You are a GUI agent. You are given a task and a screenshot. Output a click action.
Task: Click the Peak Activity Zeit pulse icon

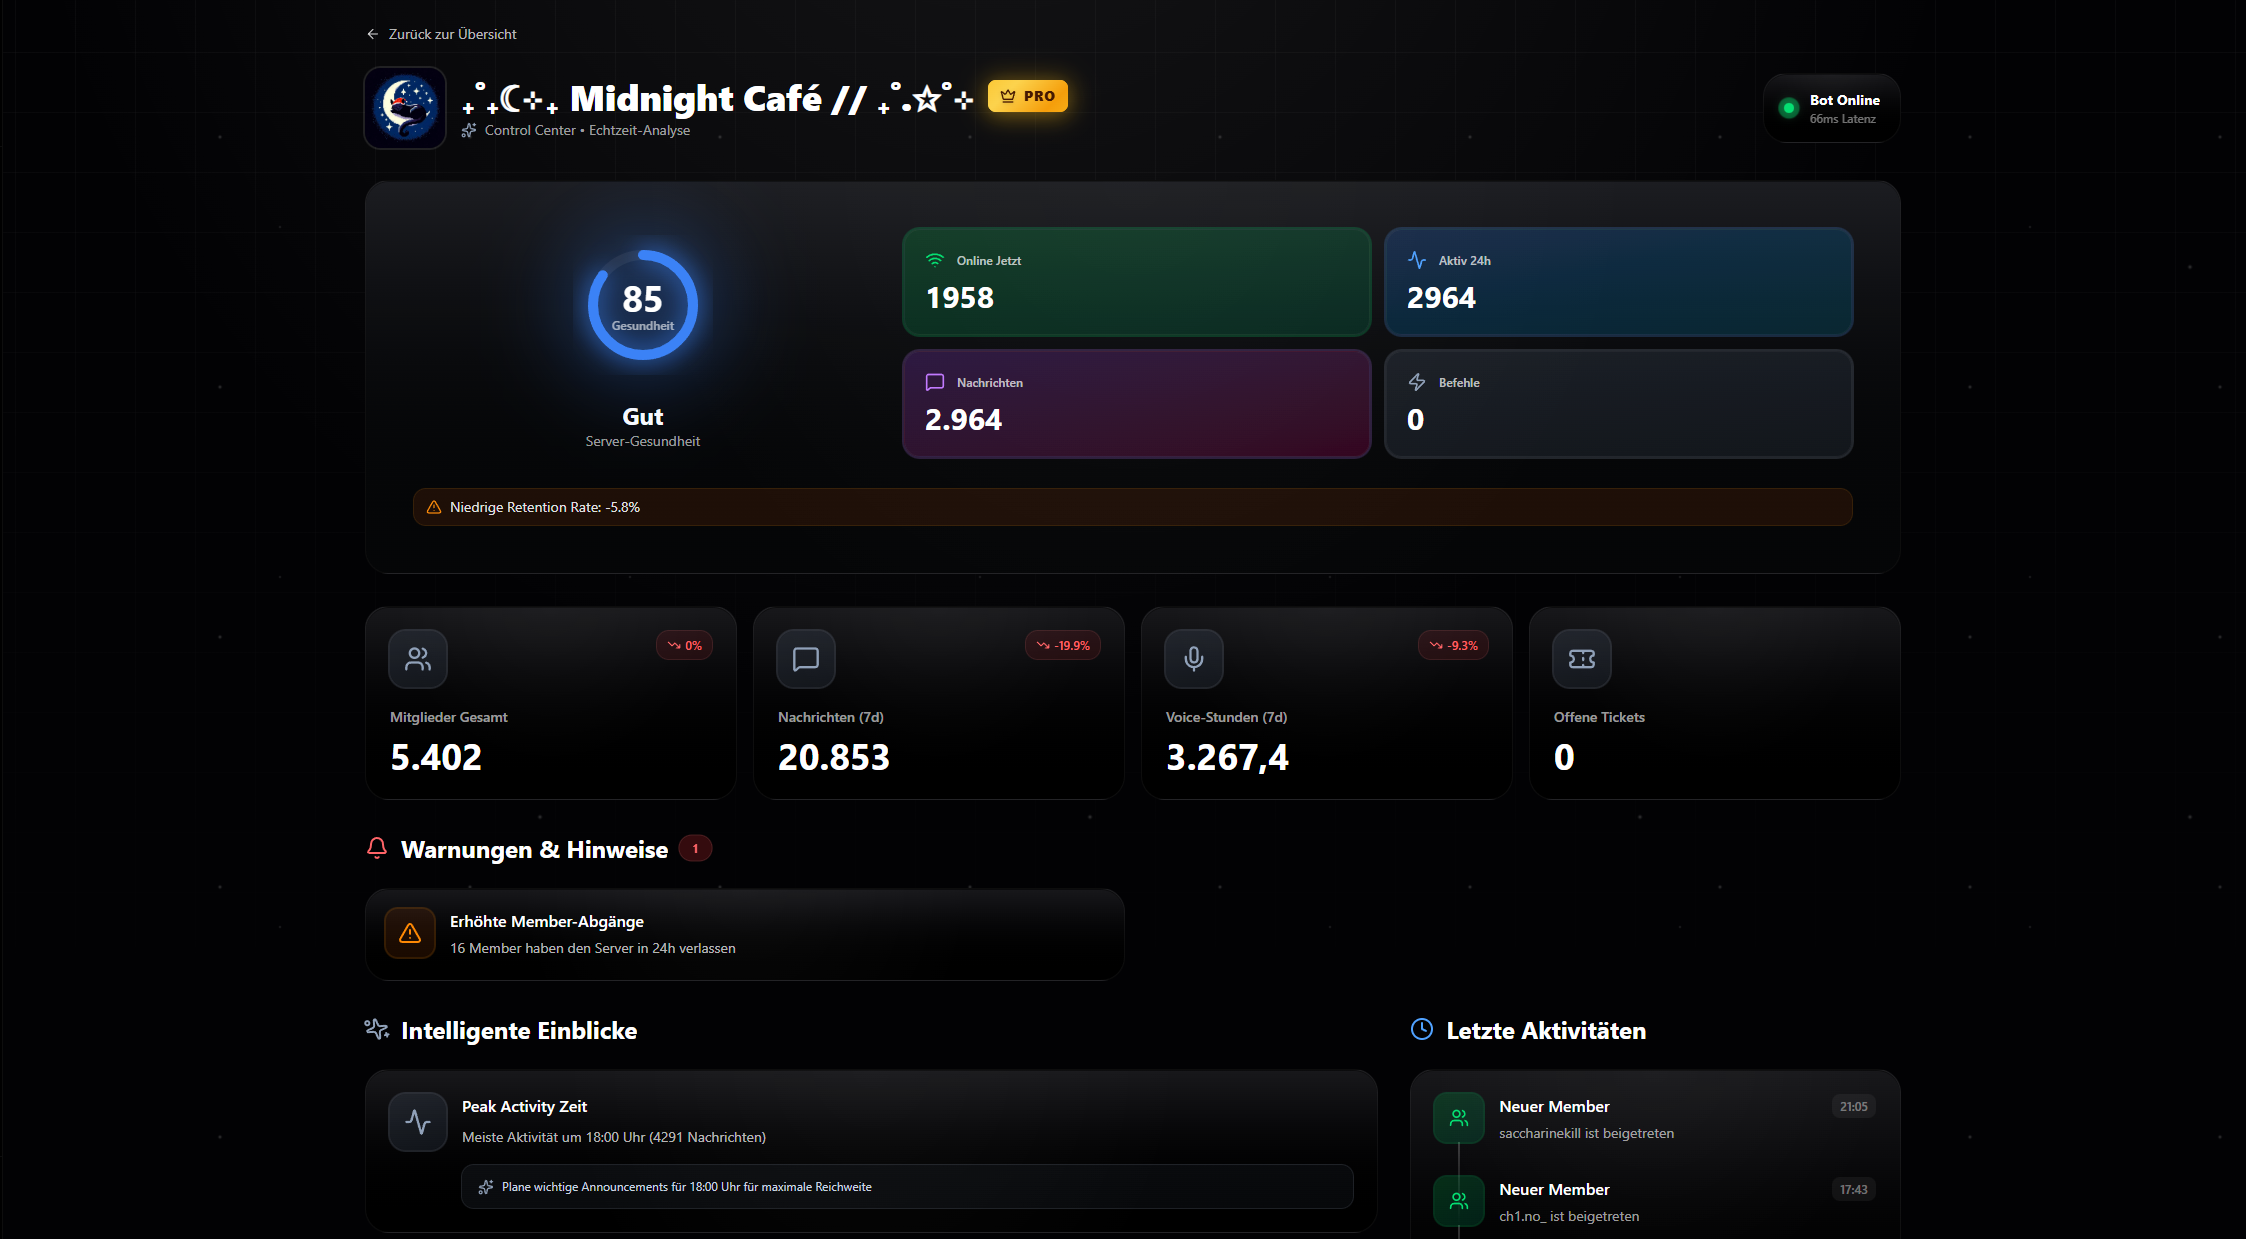coord(418,1122)
